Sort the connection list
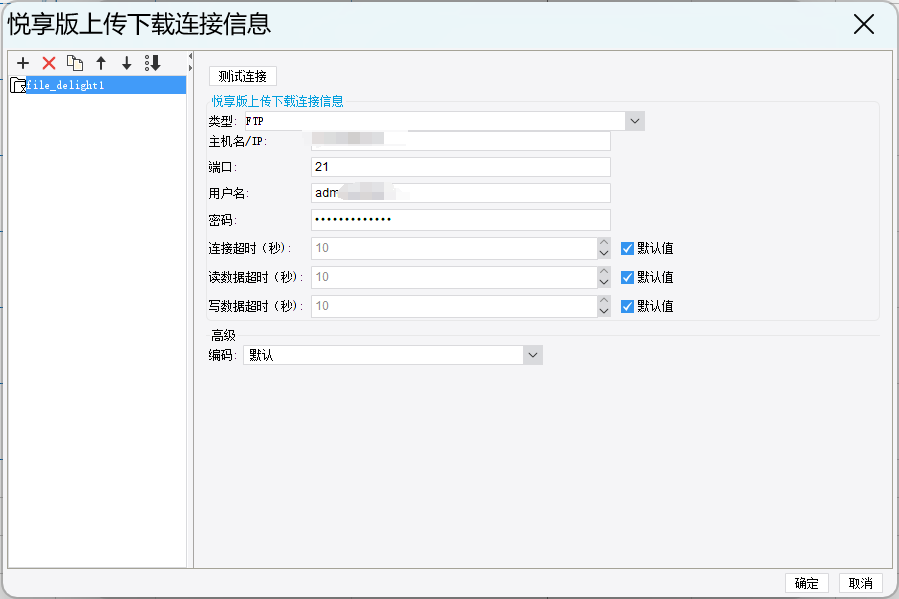 tap(153, 62)
